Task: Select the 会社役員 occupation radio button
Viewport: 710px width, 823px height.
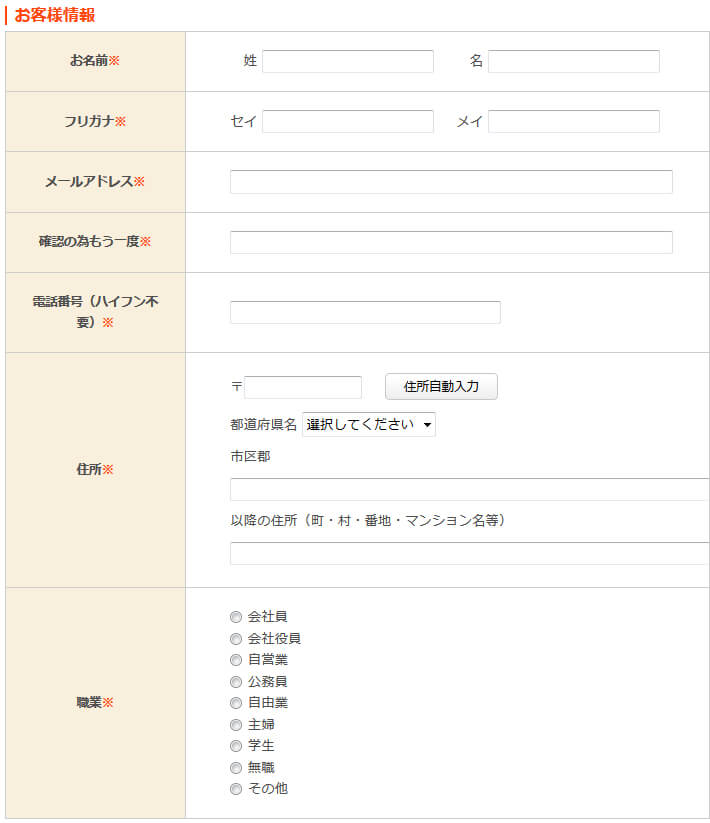Action: [x=235, y=638]
